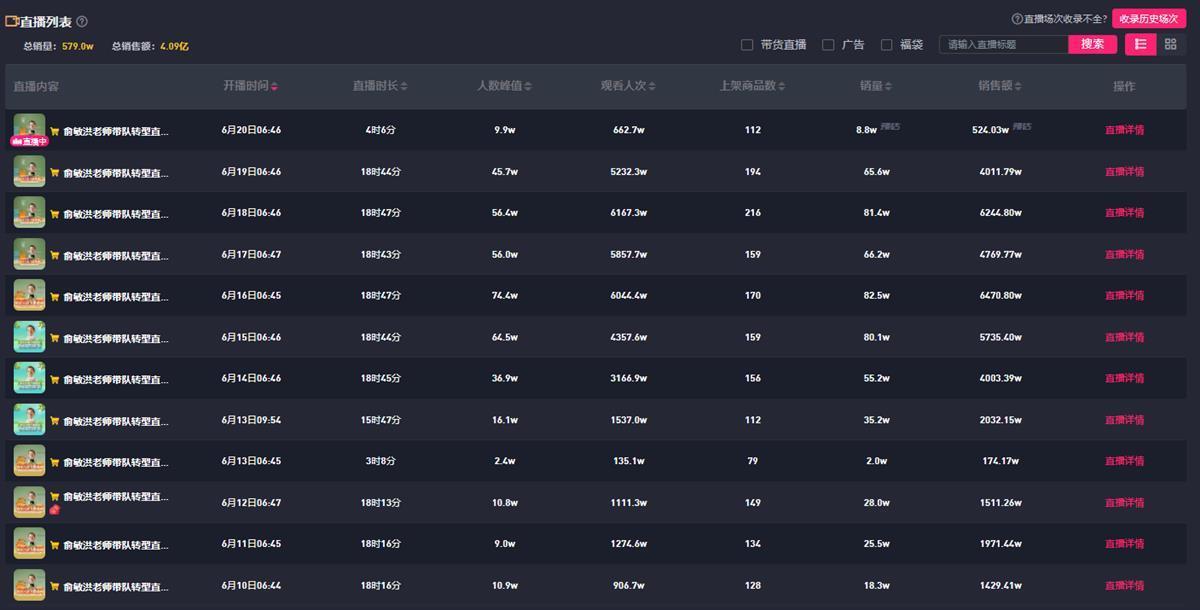1200x610 pixels.
Task: Switch to grid view layout icon
Action: point(1170,44)
